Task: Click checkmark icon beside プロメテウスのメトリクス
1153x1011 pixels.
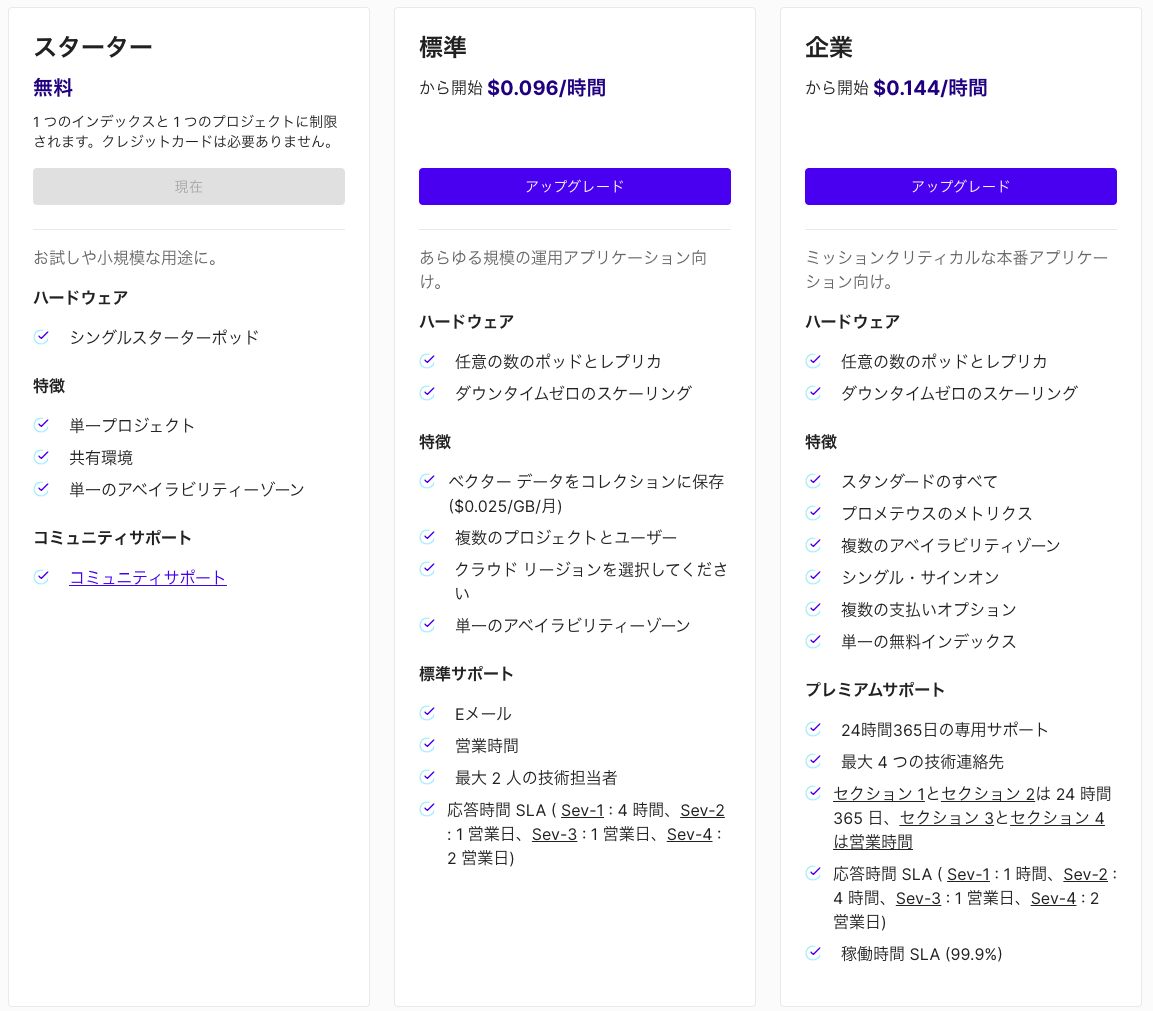Action: tap(814, 512)
